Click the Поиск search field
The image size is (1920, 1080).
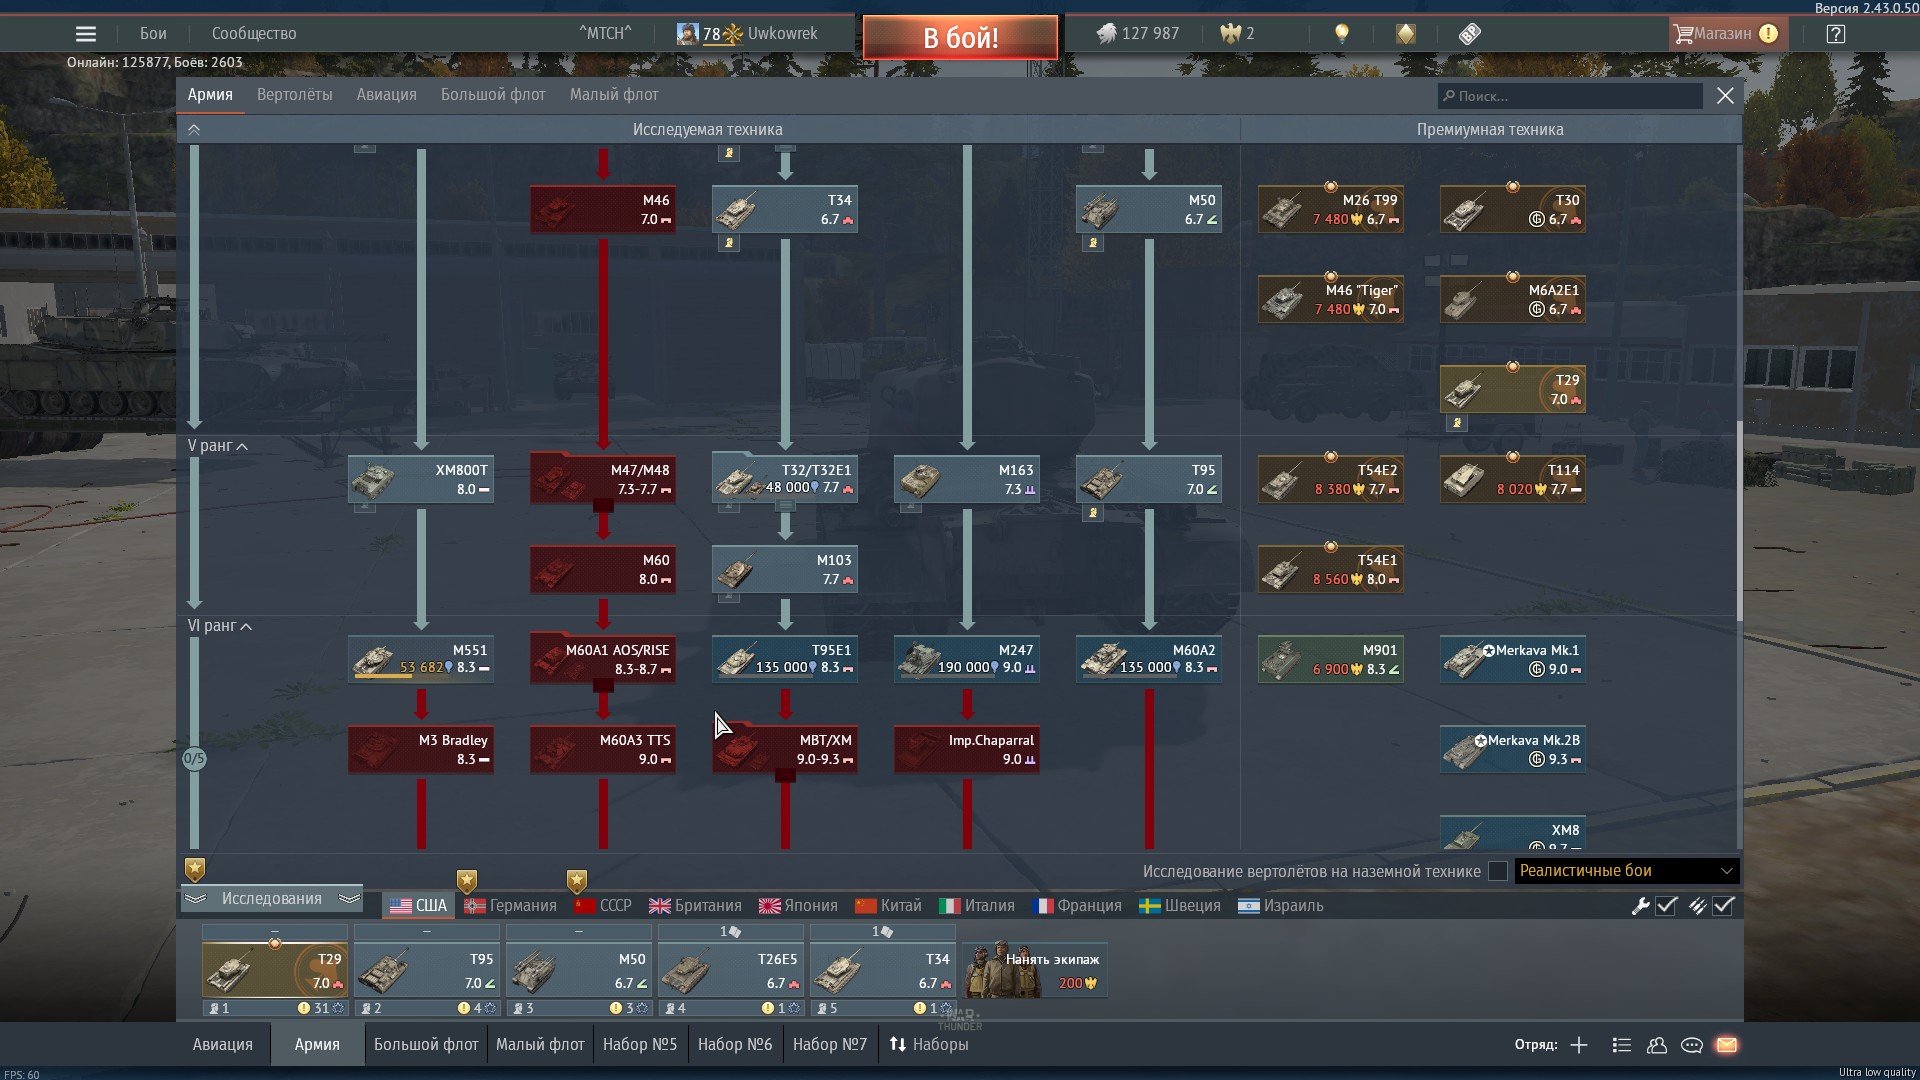click(1570, 96)
